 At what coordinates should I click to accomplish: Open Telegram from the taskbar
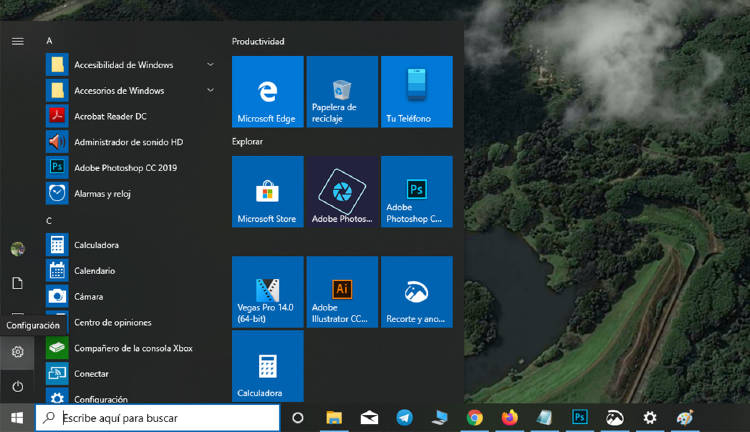click(405, 418)
